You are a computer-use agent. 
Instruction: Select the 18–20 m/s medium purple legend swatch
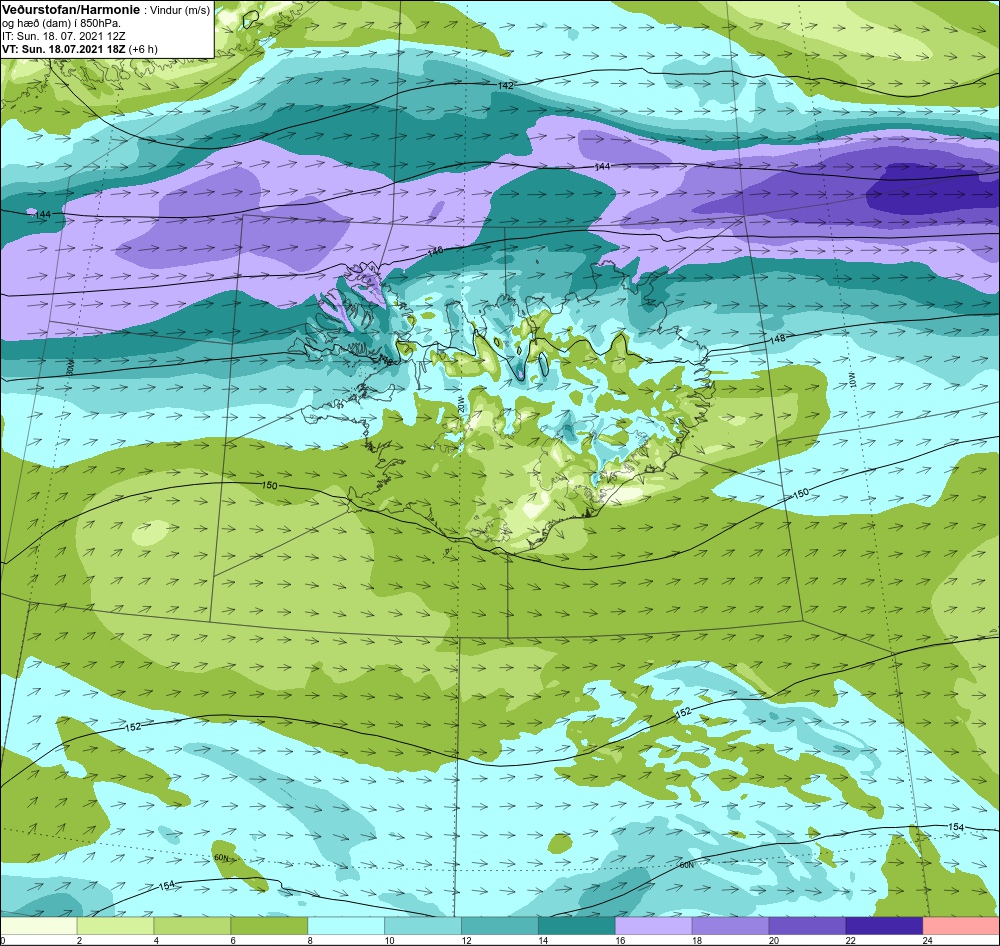tap(730, 925)
